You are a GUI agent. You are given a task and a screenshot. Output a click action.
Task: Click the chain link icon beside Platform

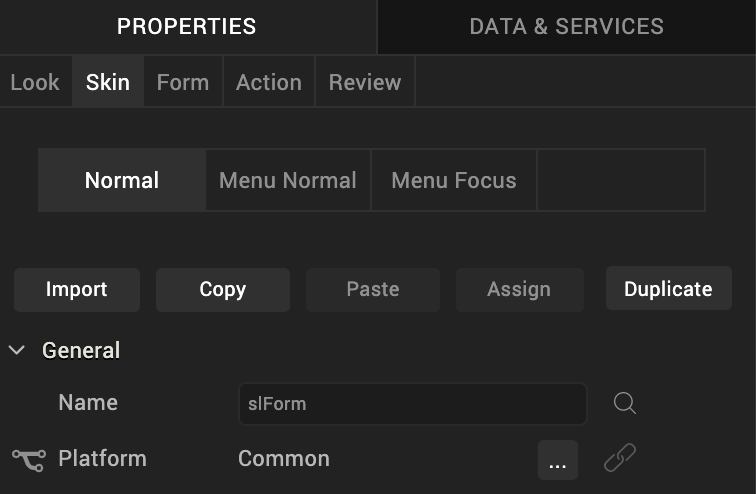620,459
